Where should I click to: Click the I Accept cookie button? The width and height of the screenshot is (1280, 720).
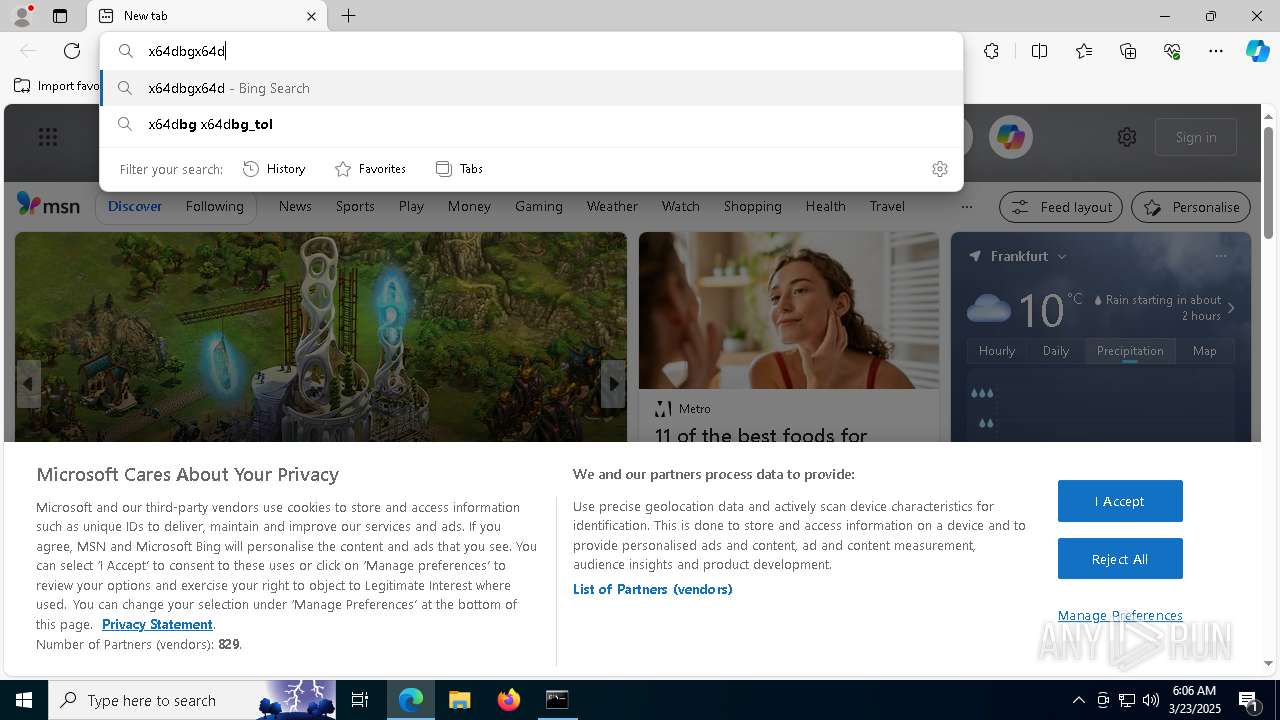[x=1120, y=501]
